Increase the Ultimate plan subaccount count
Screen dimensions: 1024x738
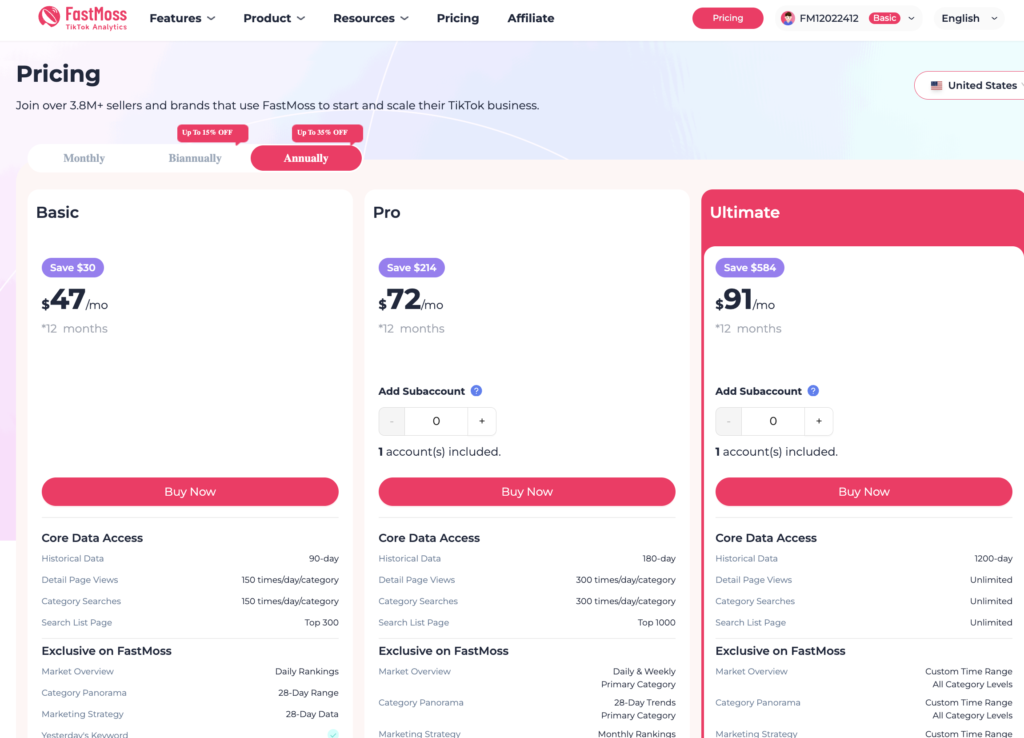tap(819, 421)
